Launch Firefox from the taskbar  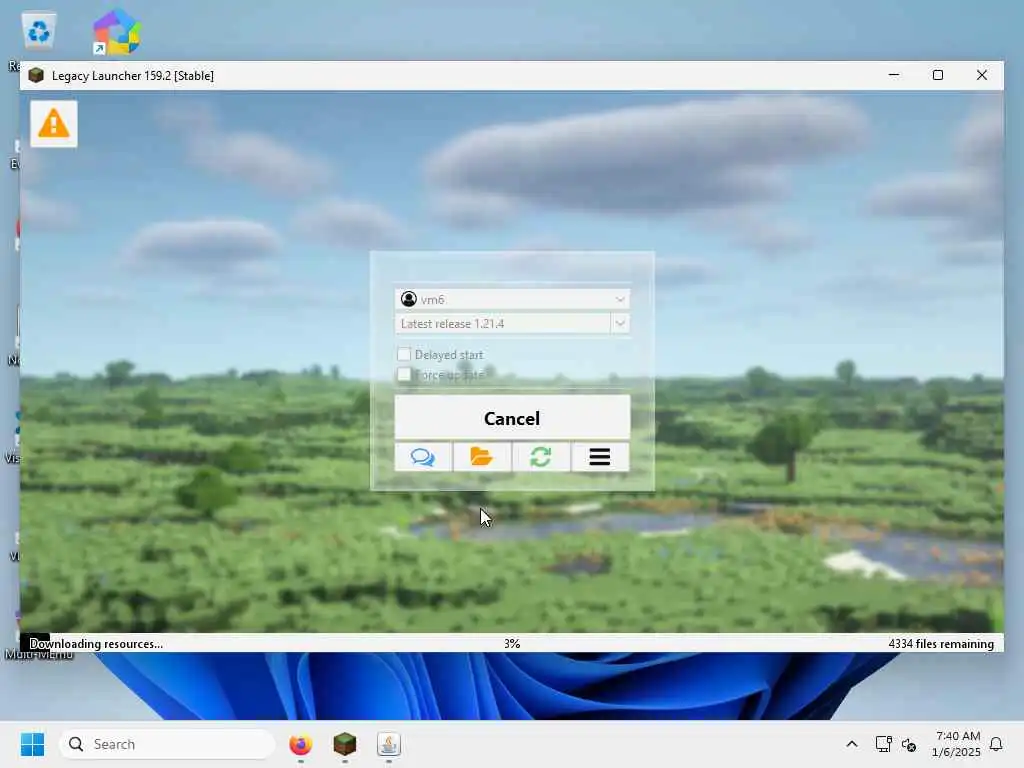pyautogui.click(x=300, y=744)
